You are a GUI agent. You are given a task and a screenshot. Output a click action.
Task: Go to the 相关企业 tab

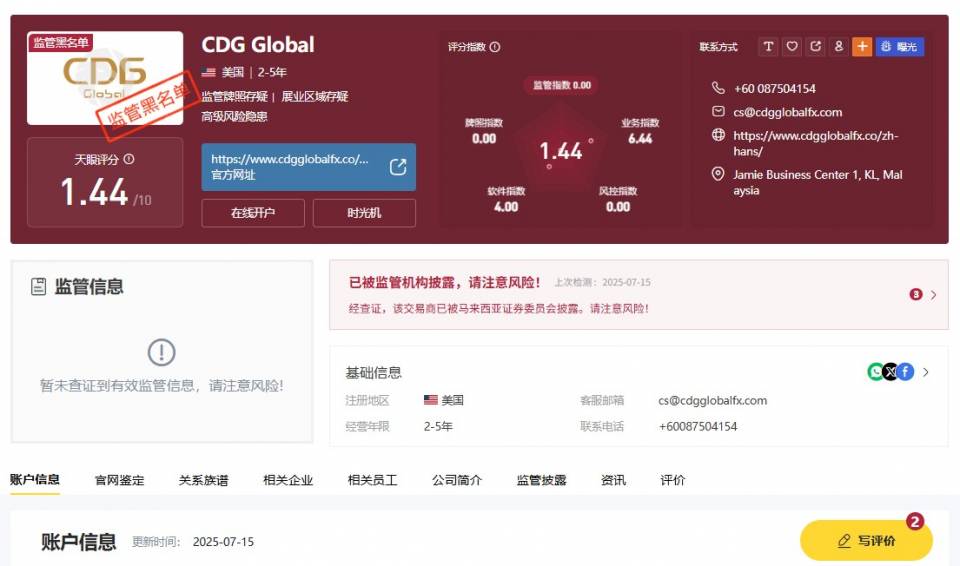point(288,480)
